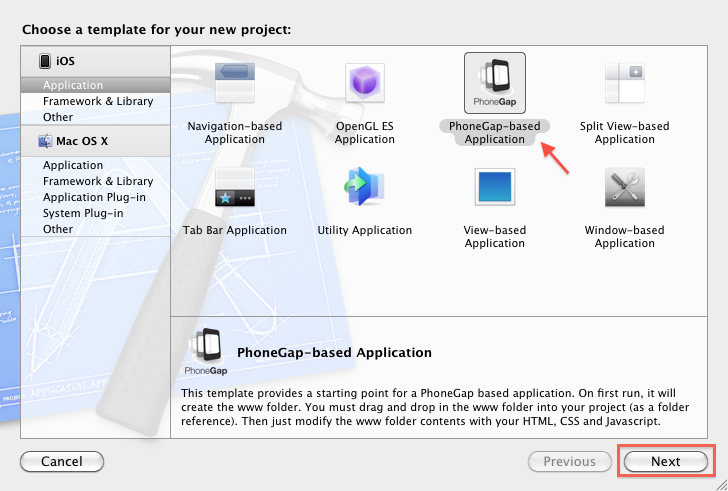
Task: Click the Next button
Action: (x=666, y=461)
